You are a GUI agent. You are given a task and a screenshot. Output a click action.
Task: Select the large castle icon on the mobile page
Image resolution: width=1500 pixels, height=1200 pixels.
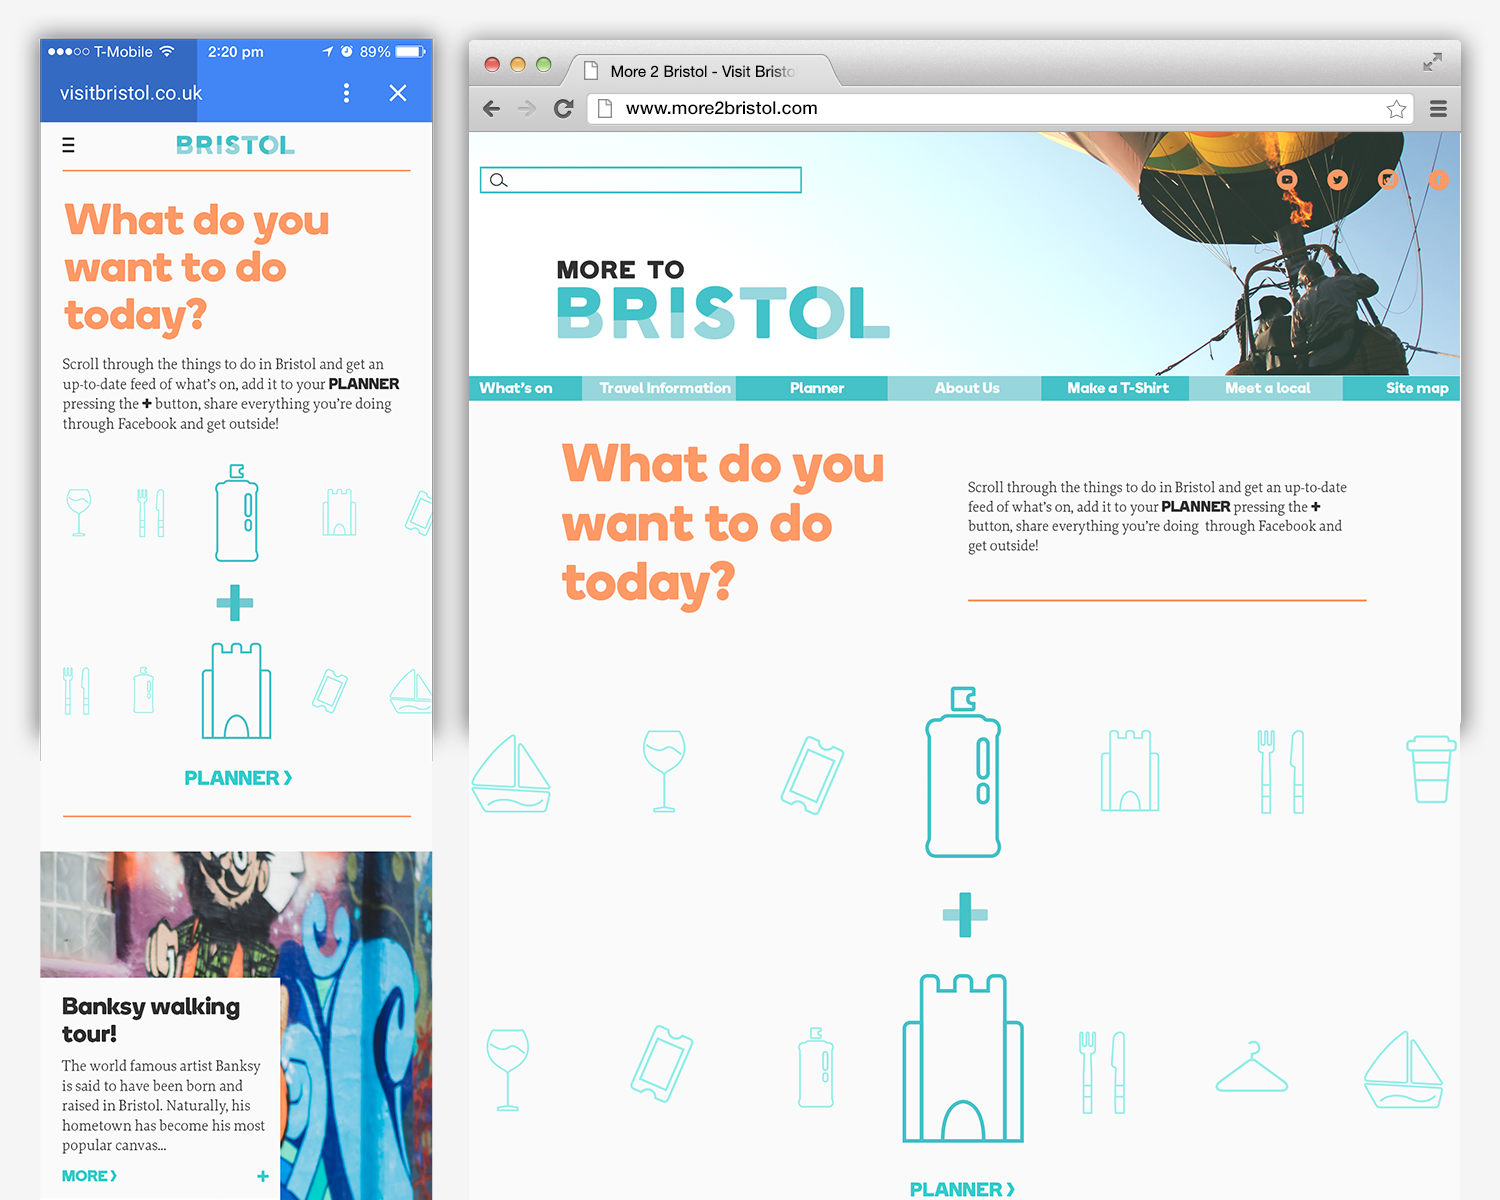click(236, 691)
